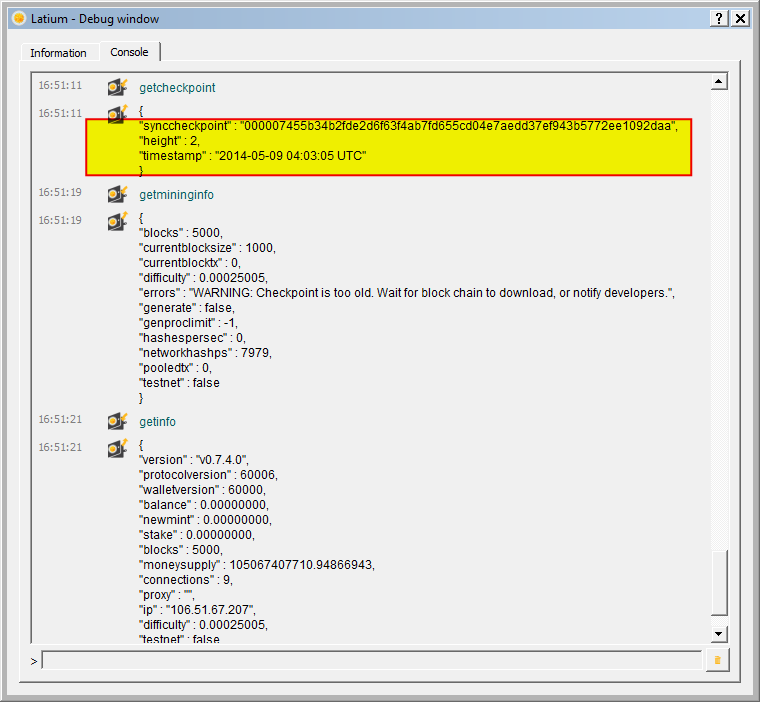Click the "networkhashps" : 7979 line

click(x=205, y=353)
